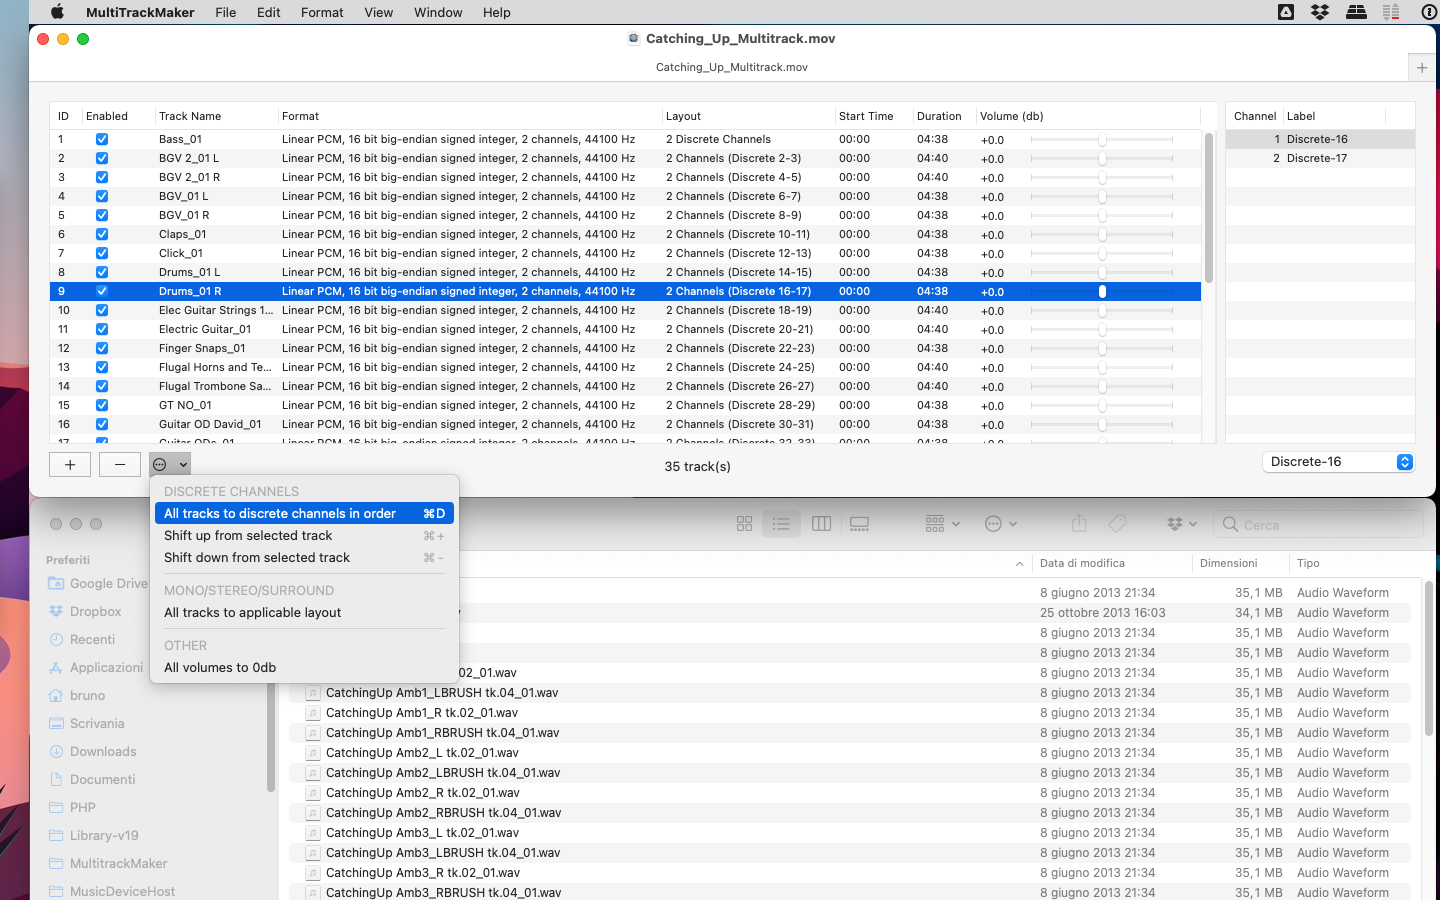Click the Finder share icon
Viewport: 1440px width, 900px height.
pos(1079,523)
